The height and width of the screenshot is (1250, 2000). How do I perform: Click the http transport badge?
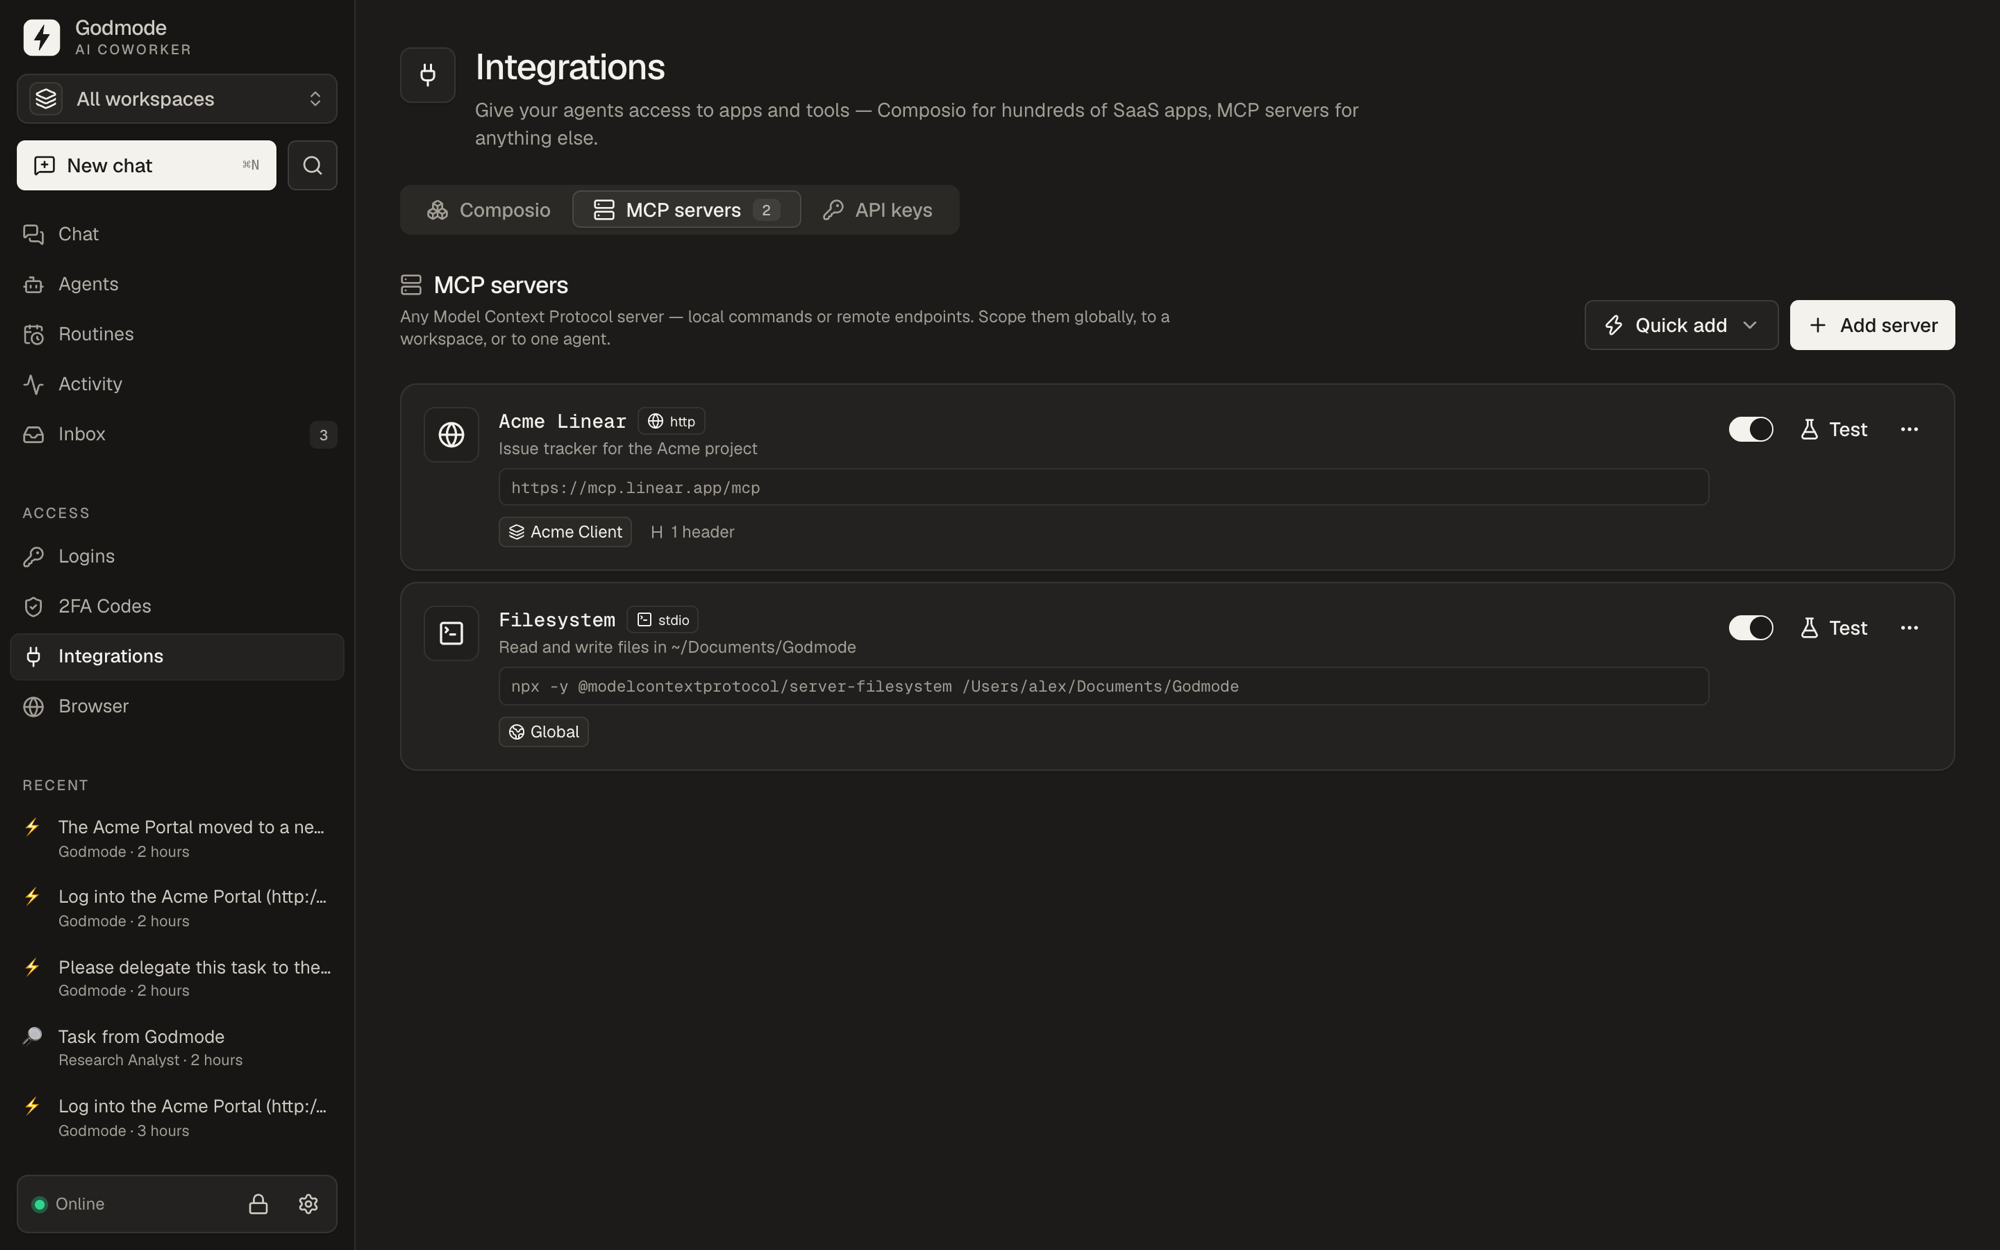click(x=671, y=421)
